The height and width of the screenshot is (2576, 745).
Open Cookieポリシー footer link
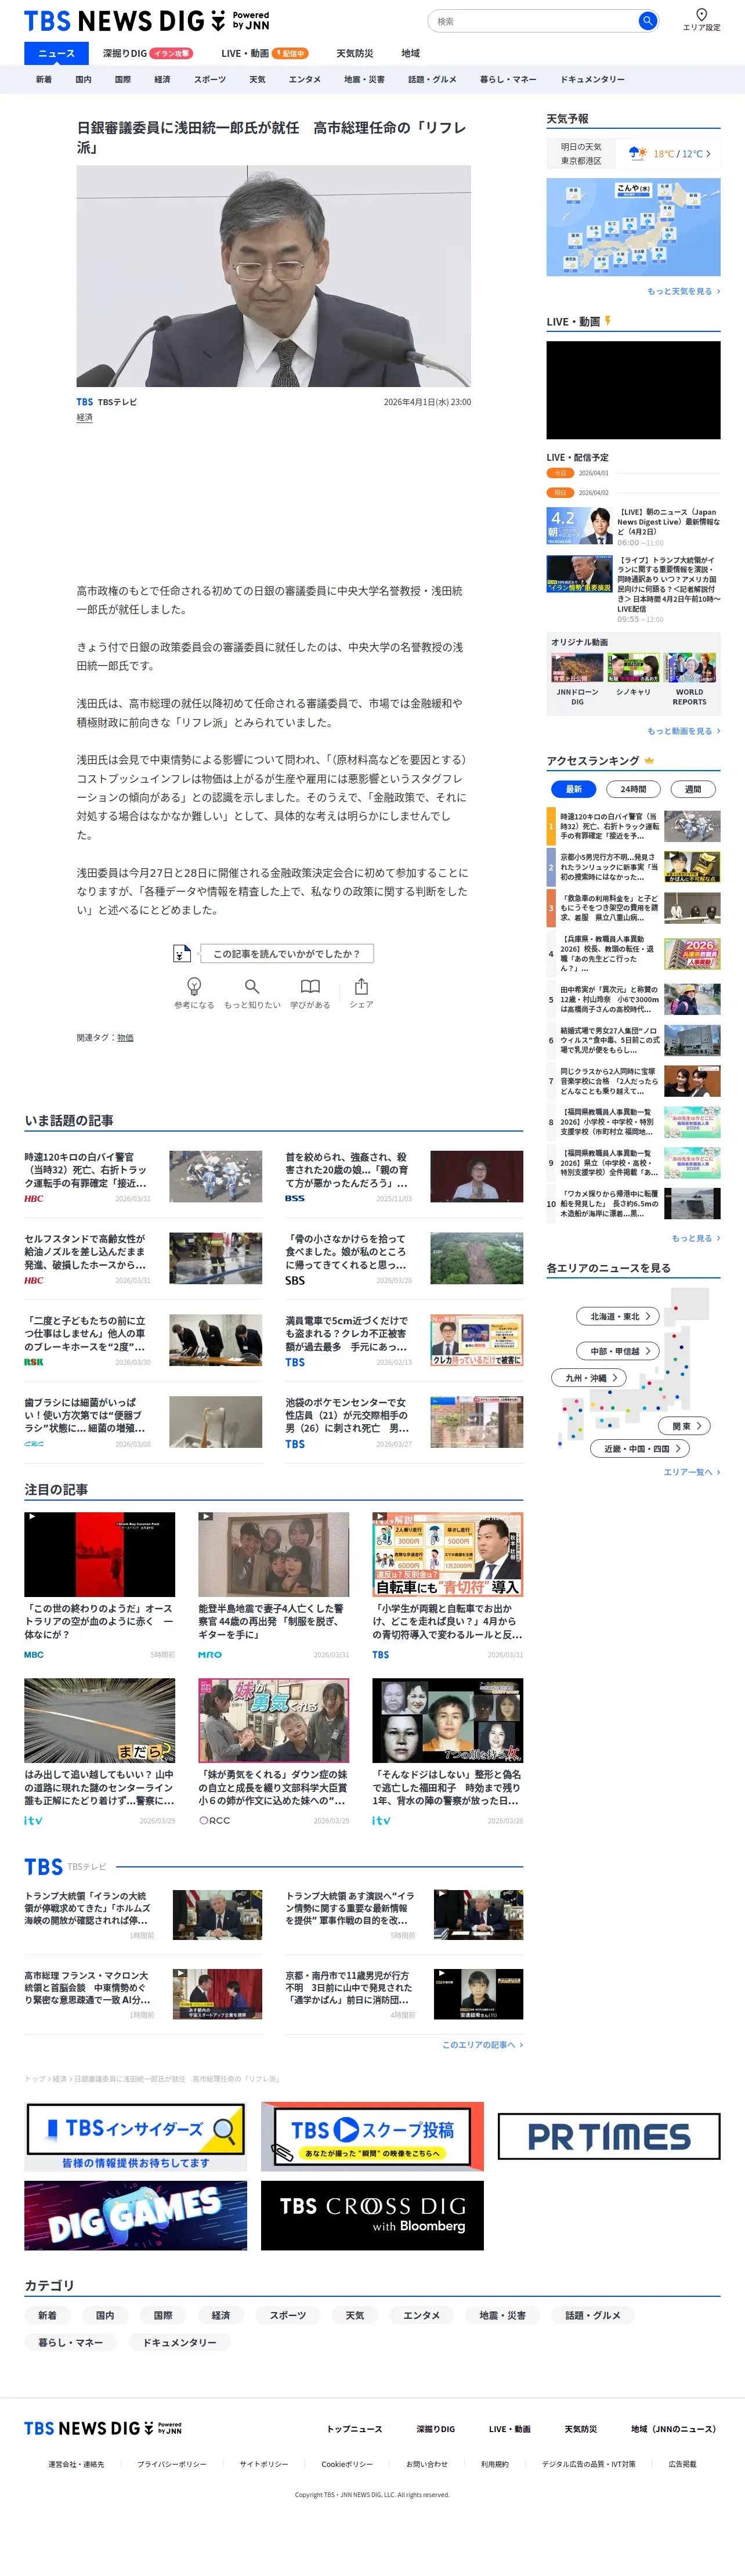click(x=347, y=2464)
